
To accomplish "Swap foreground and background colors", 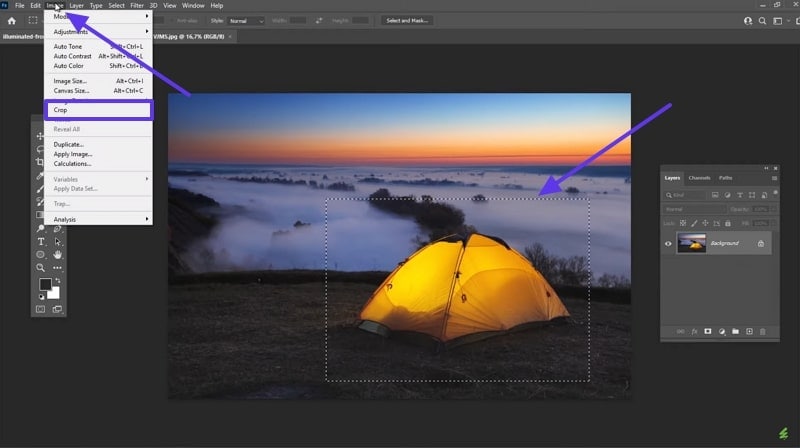I will point(57,281).
